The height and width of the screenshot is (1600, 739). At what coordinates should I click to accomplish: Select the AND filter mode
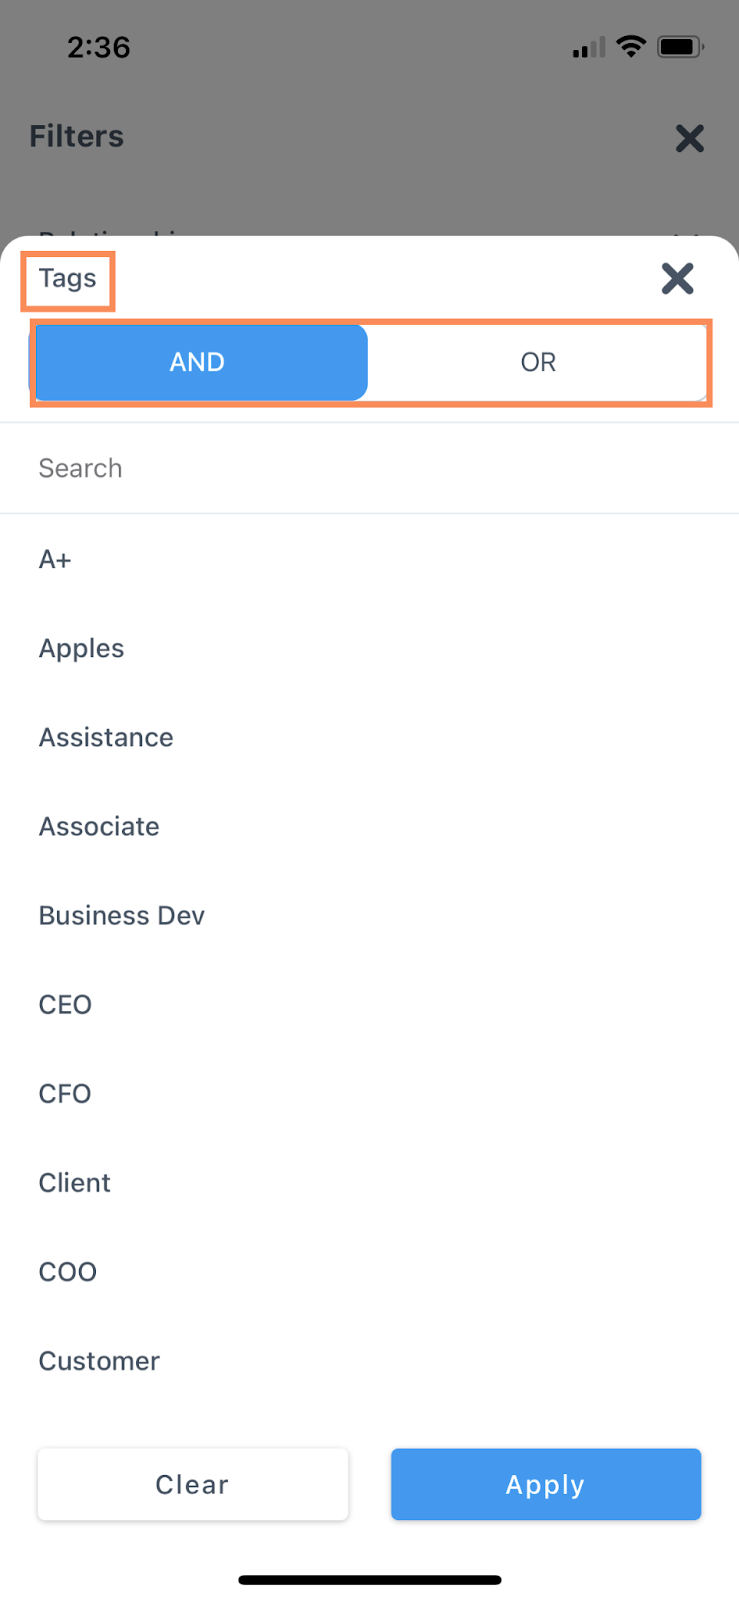198,362
